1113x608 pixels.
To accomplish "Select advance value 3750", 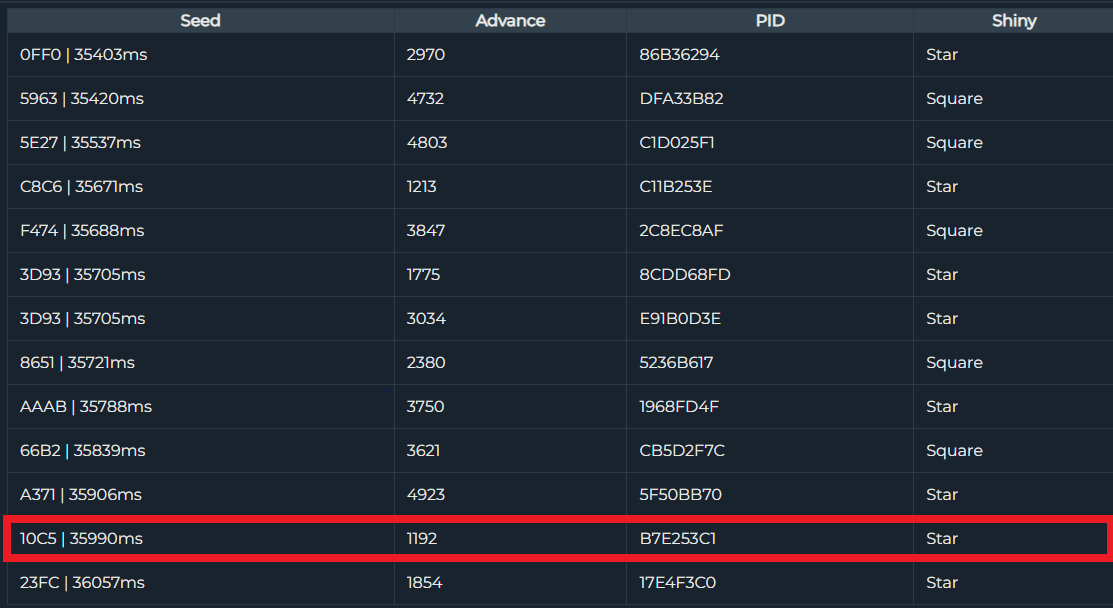I will (425, 407).
